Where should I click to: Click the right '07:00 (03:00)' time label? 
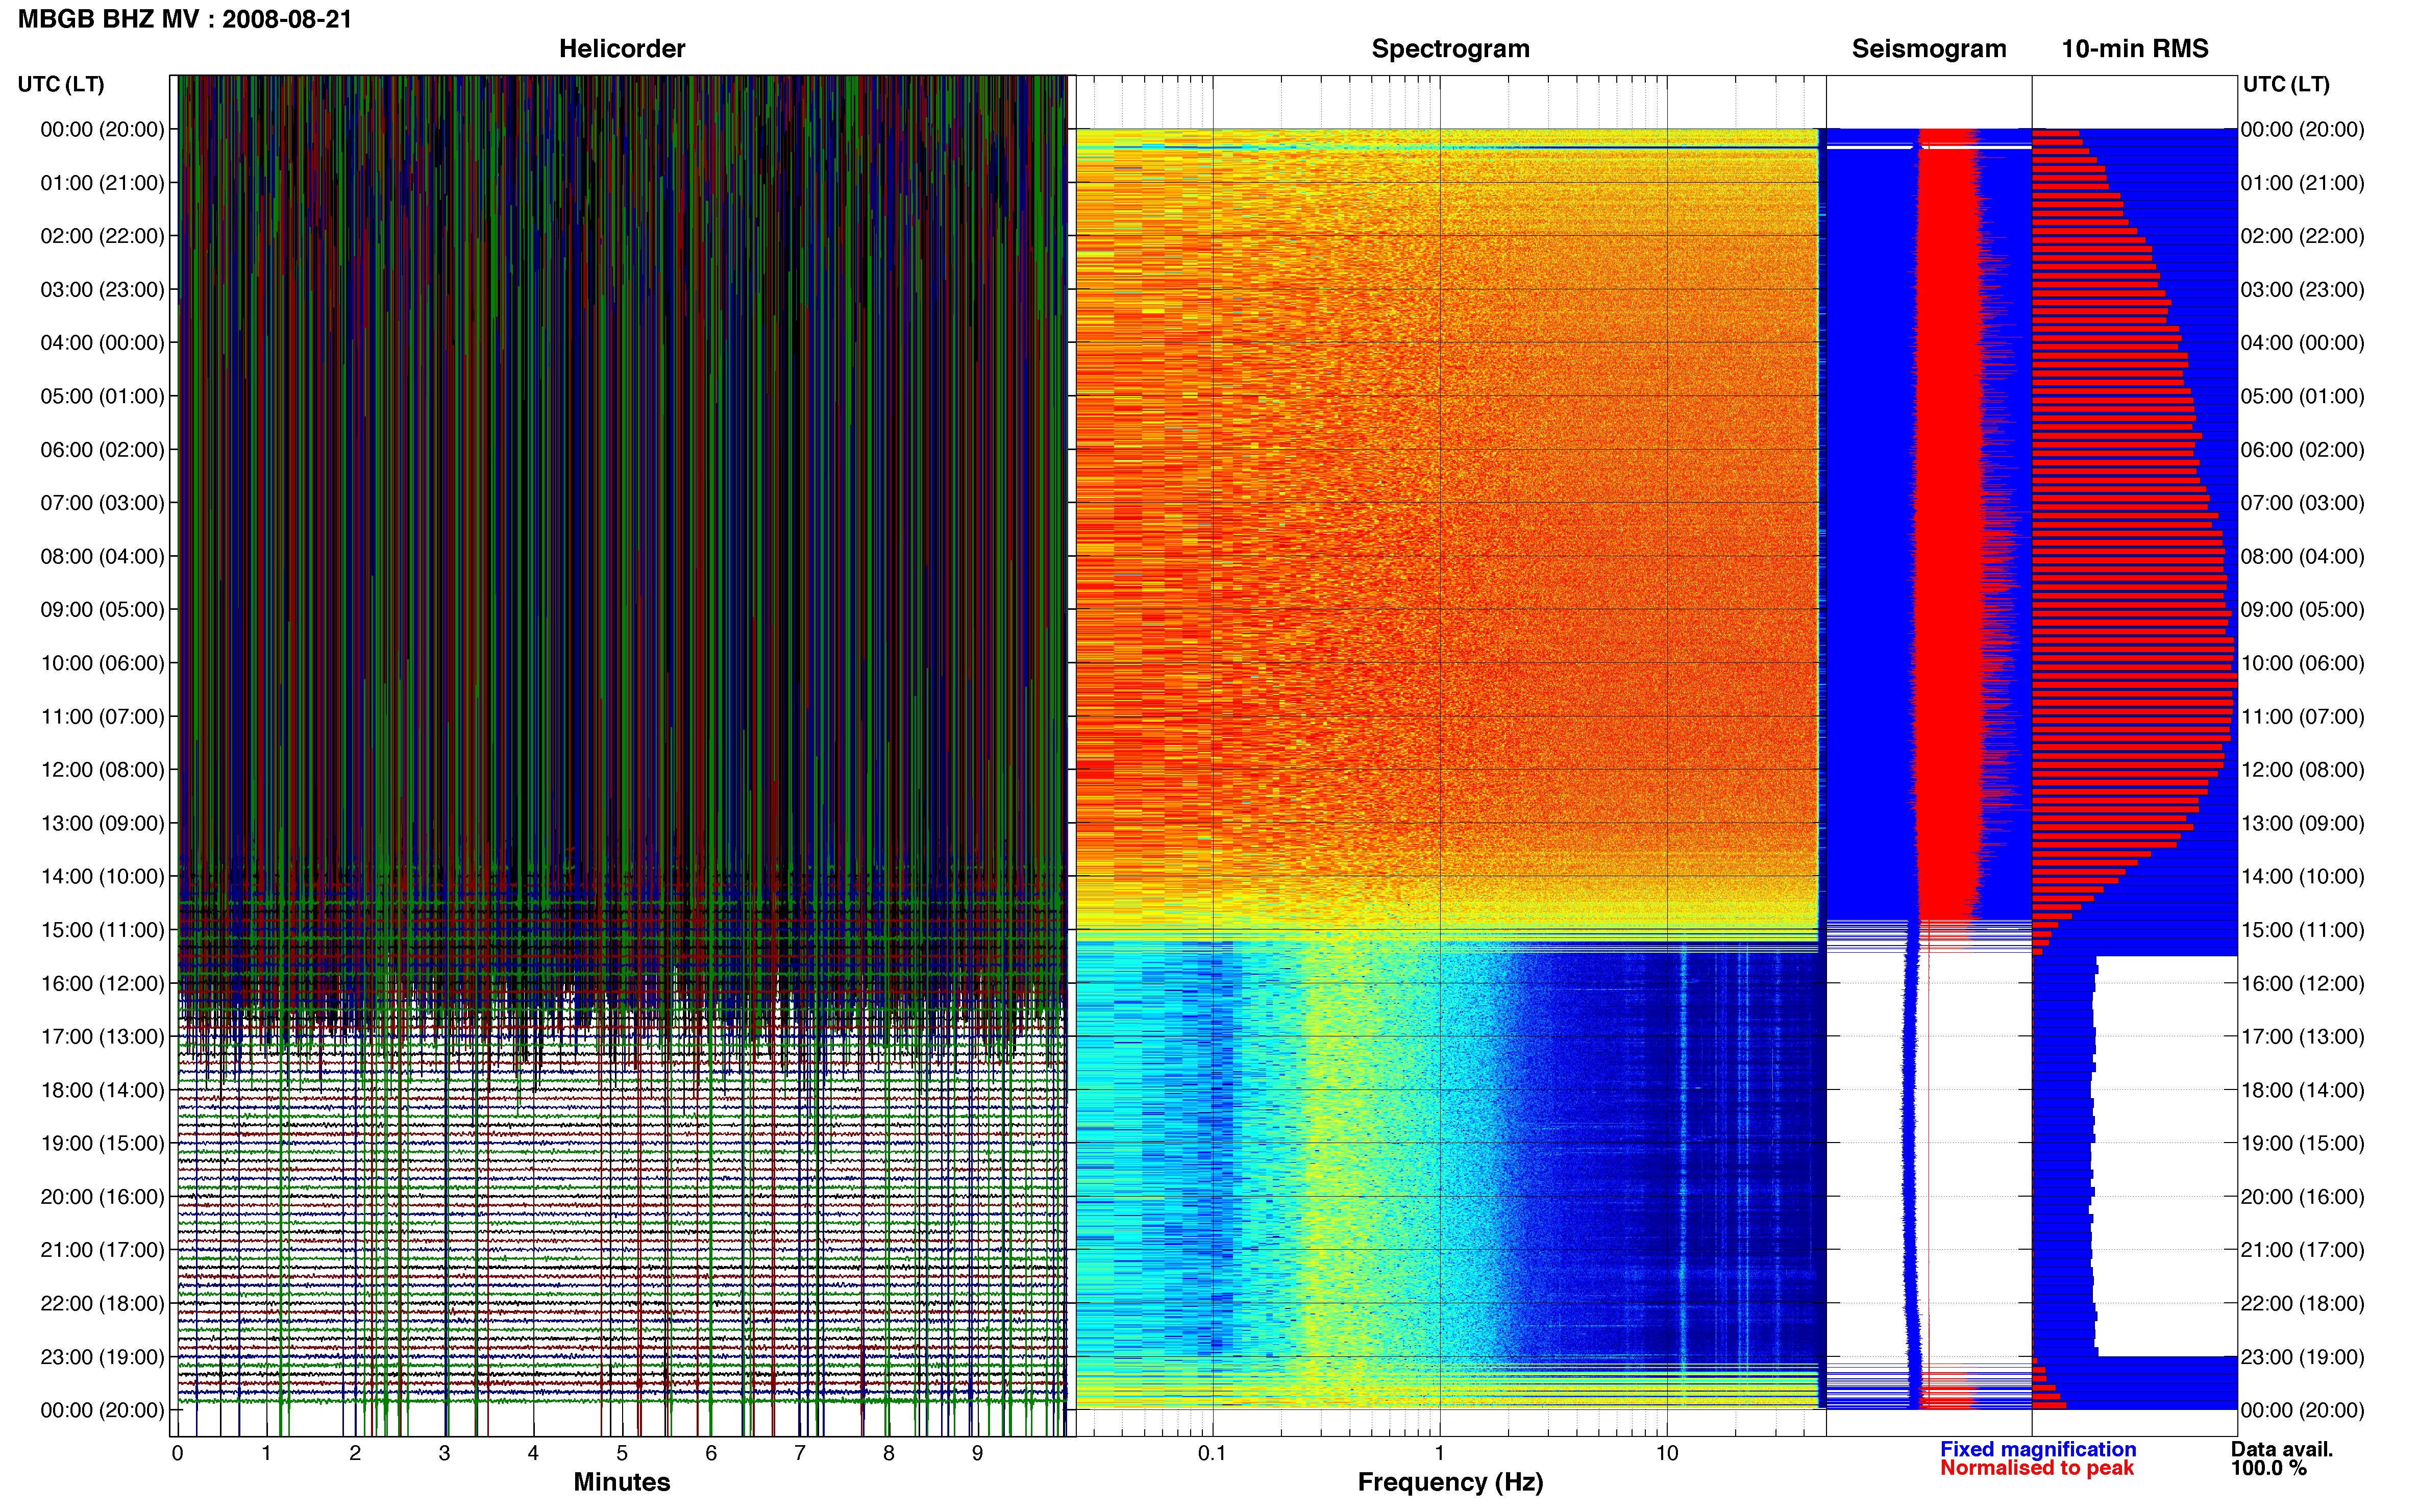[2303, 503]
